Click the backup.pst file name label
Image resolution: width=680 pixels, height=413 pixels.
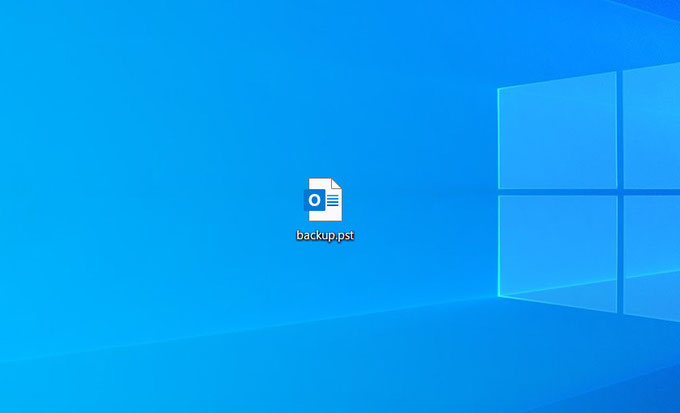click(x=325, y=236)
